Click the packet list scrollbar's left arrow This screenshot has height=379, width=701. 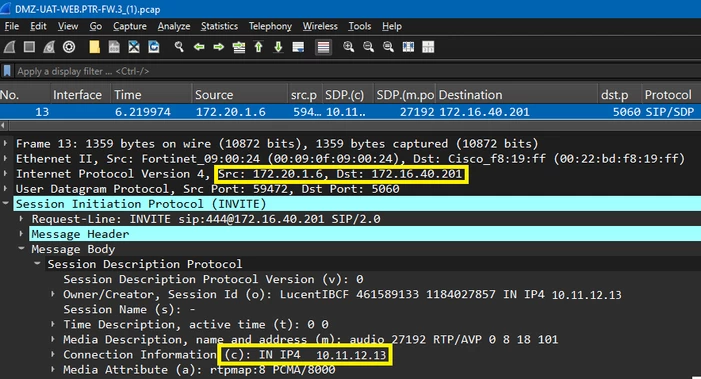3,126
